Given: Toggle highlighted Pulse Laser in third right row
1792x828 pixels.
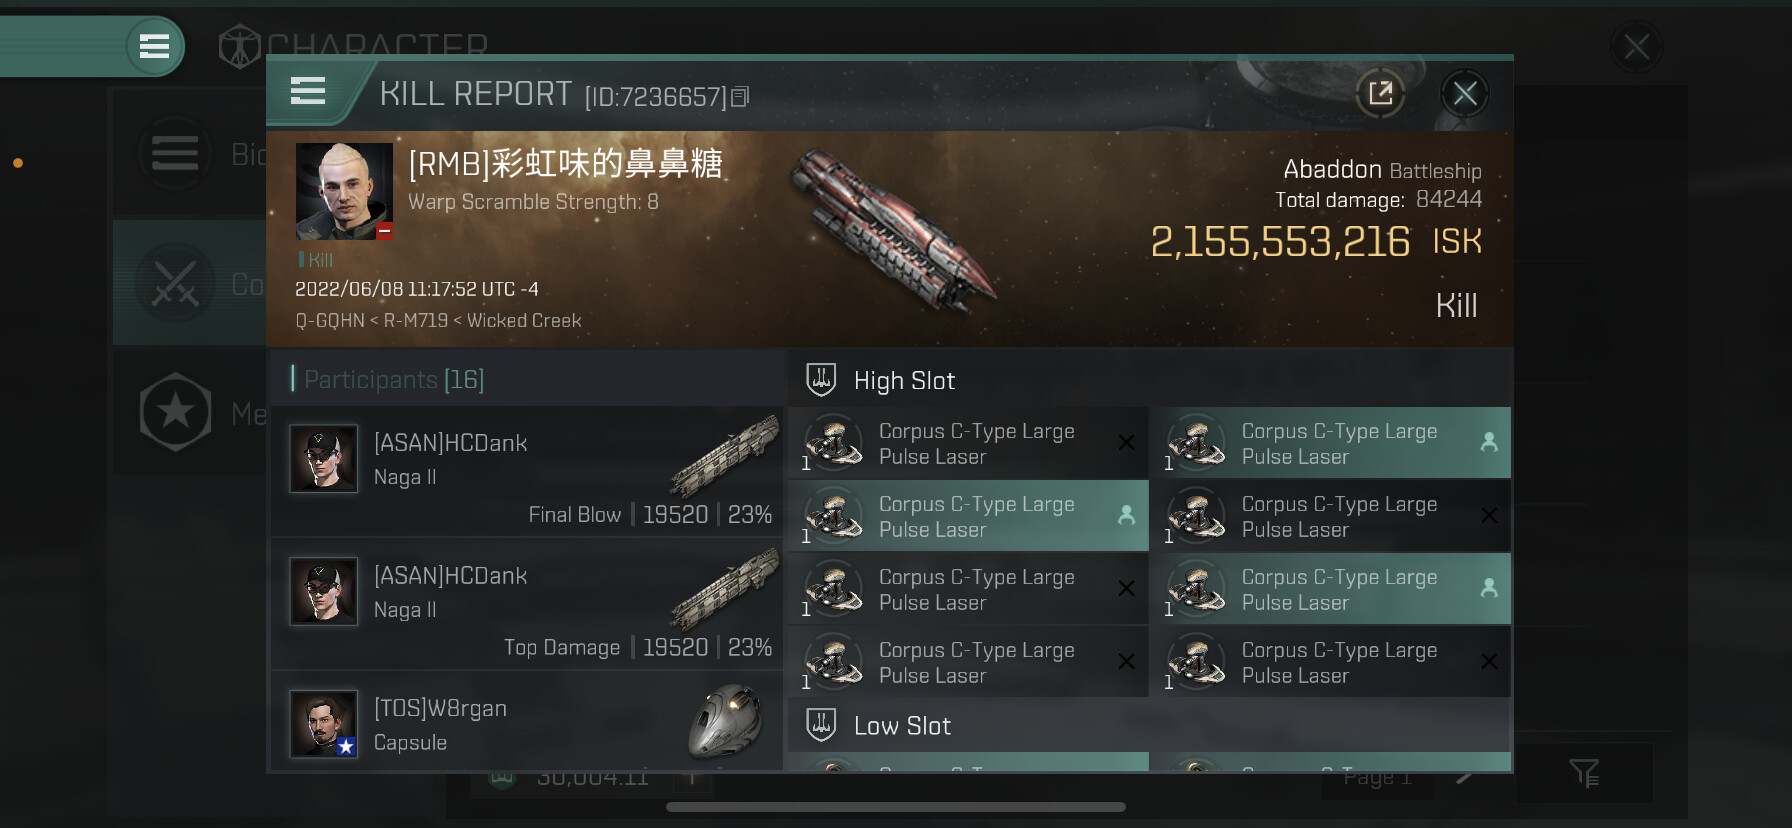Looking at the screenshot, I should (1331, 589).
